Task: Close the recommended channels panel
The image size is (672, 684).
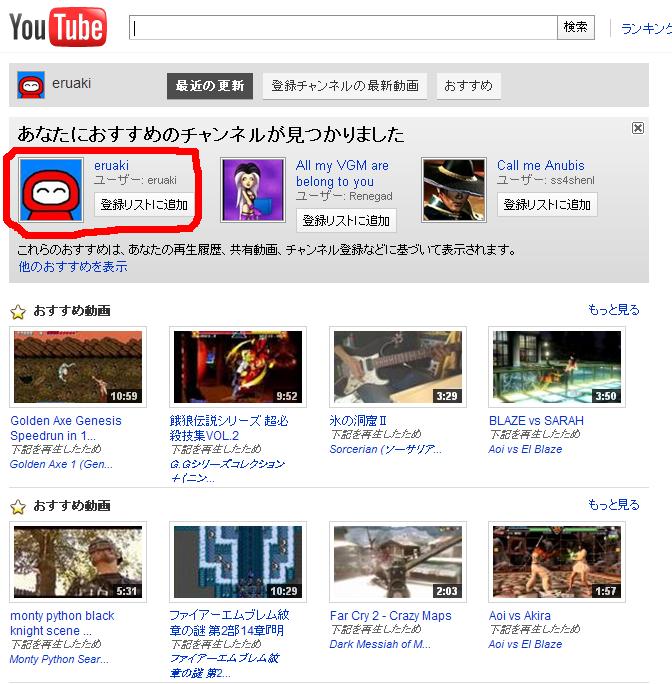Action: [638, 128]
